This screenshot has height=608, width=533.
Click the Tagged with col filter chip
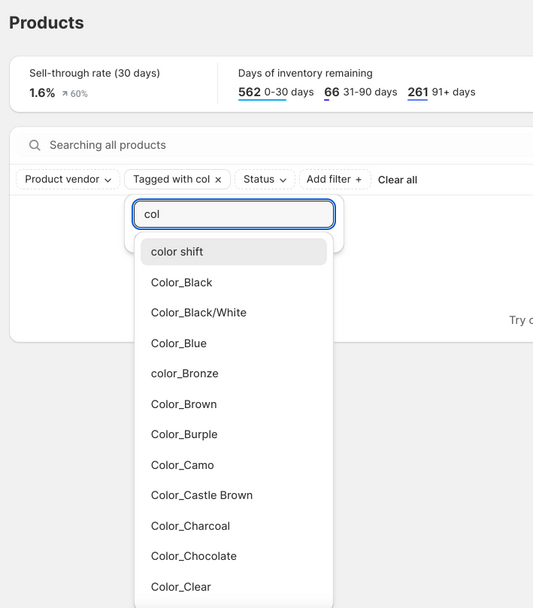(x=171, y=180)
